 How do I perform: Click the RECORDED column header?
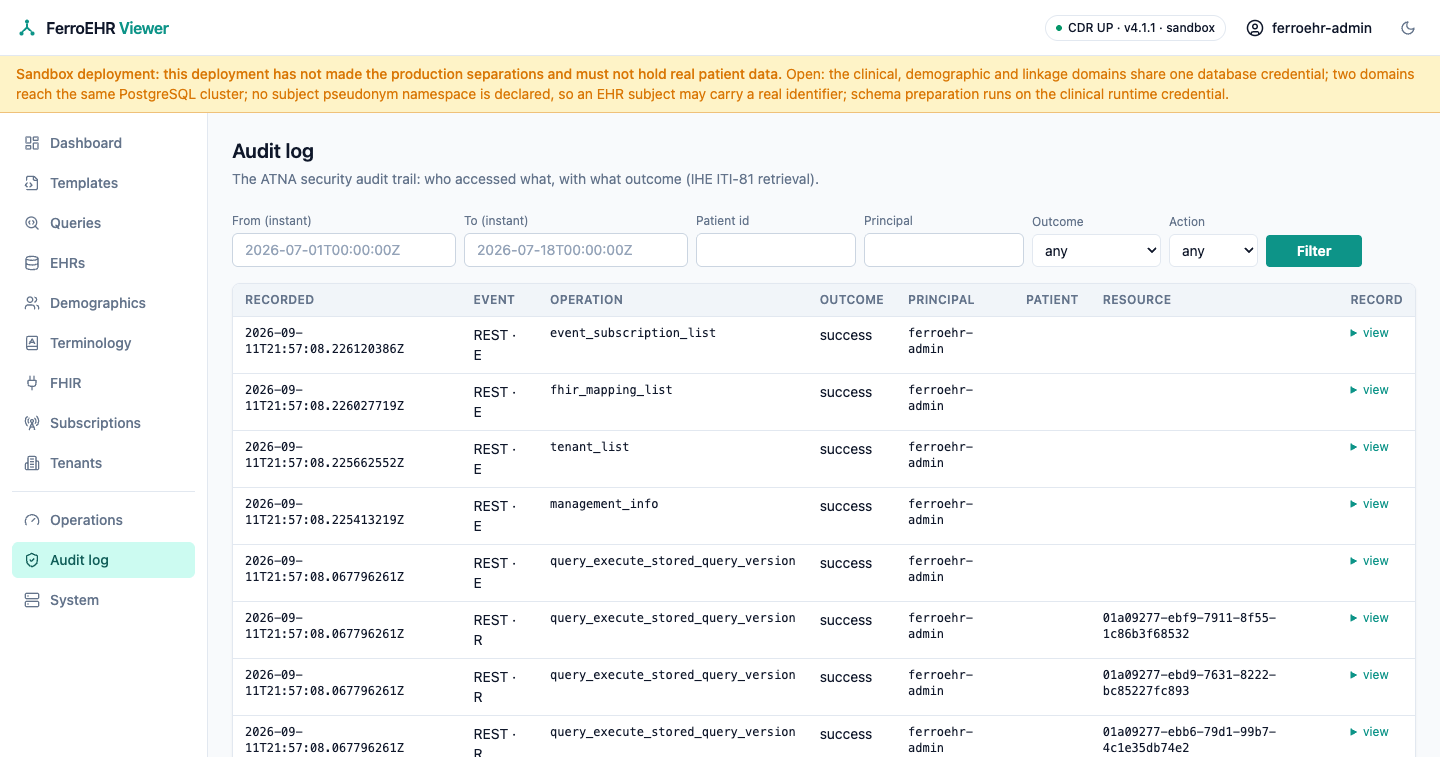pos(280,300)
